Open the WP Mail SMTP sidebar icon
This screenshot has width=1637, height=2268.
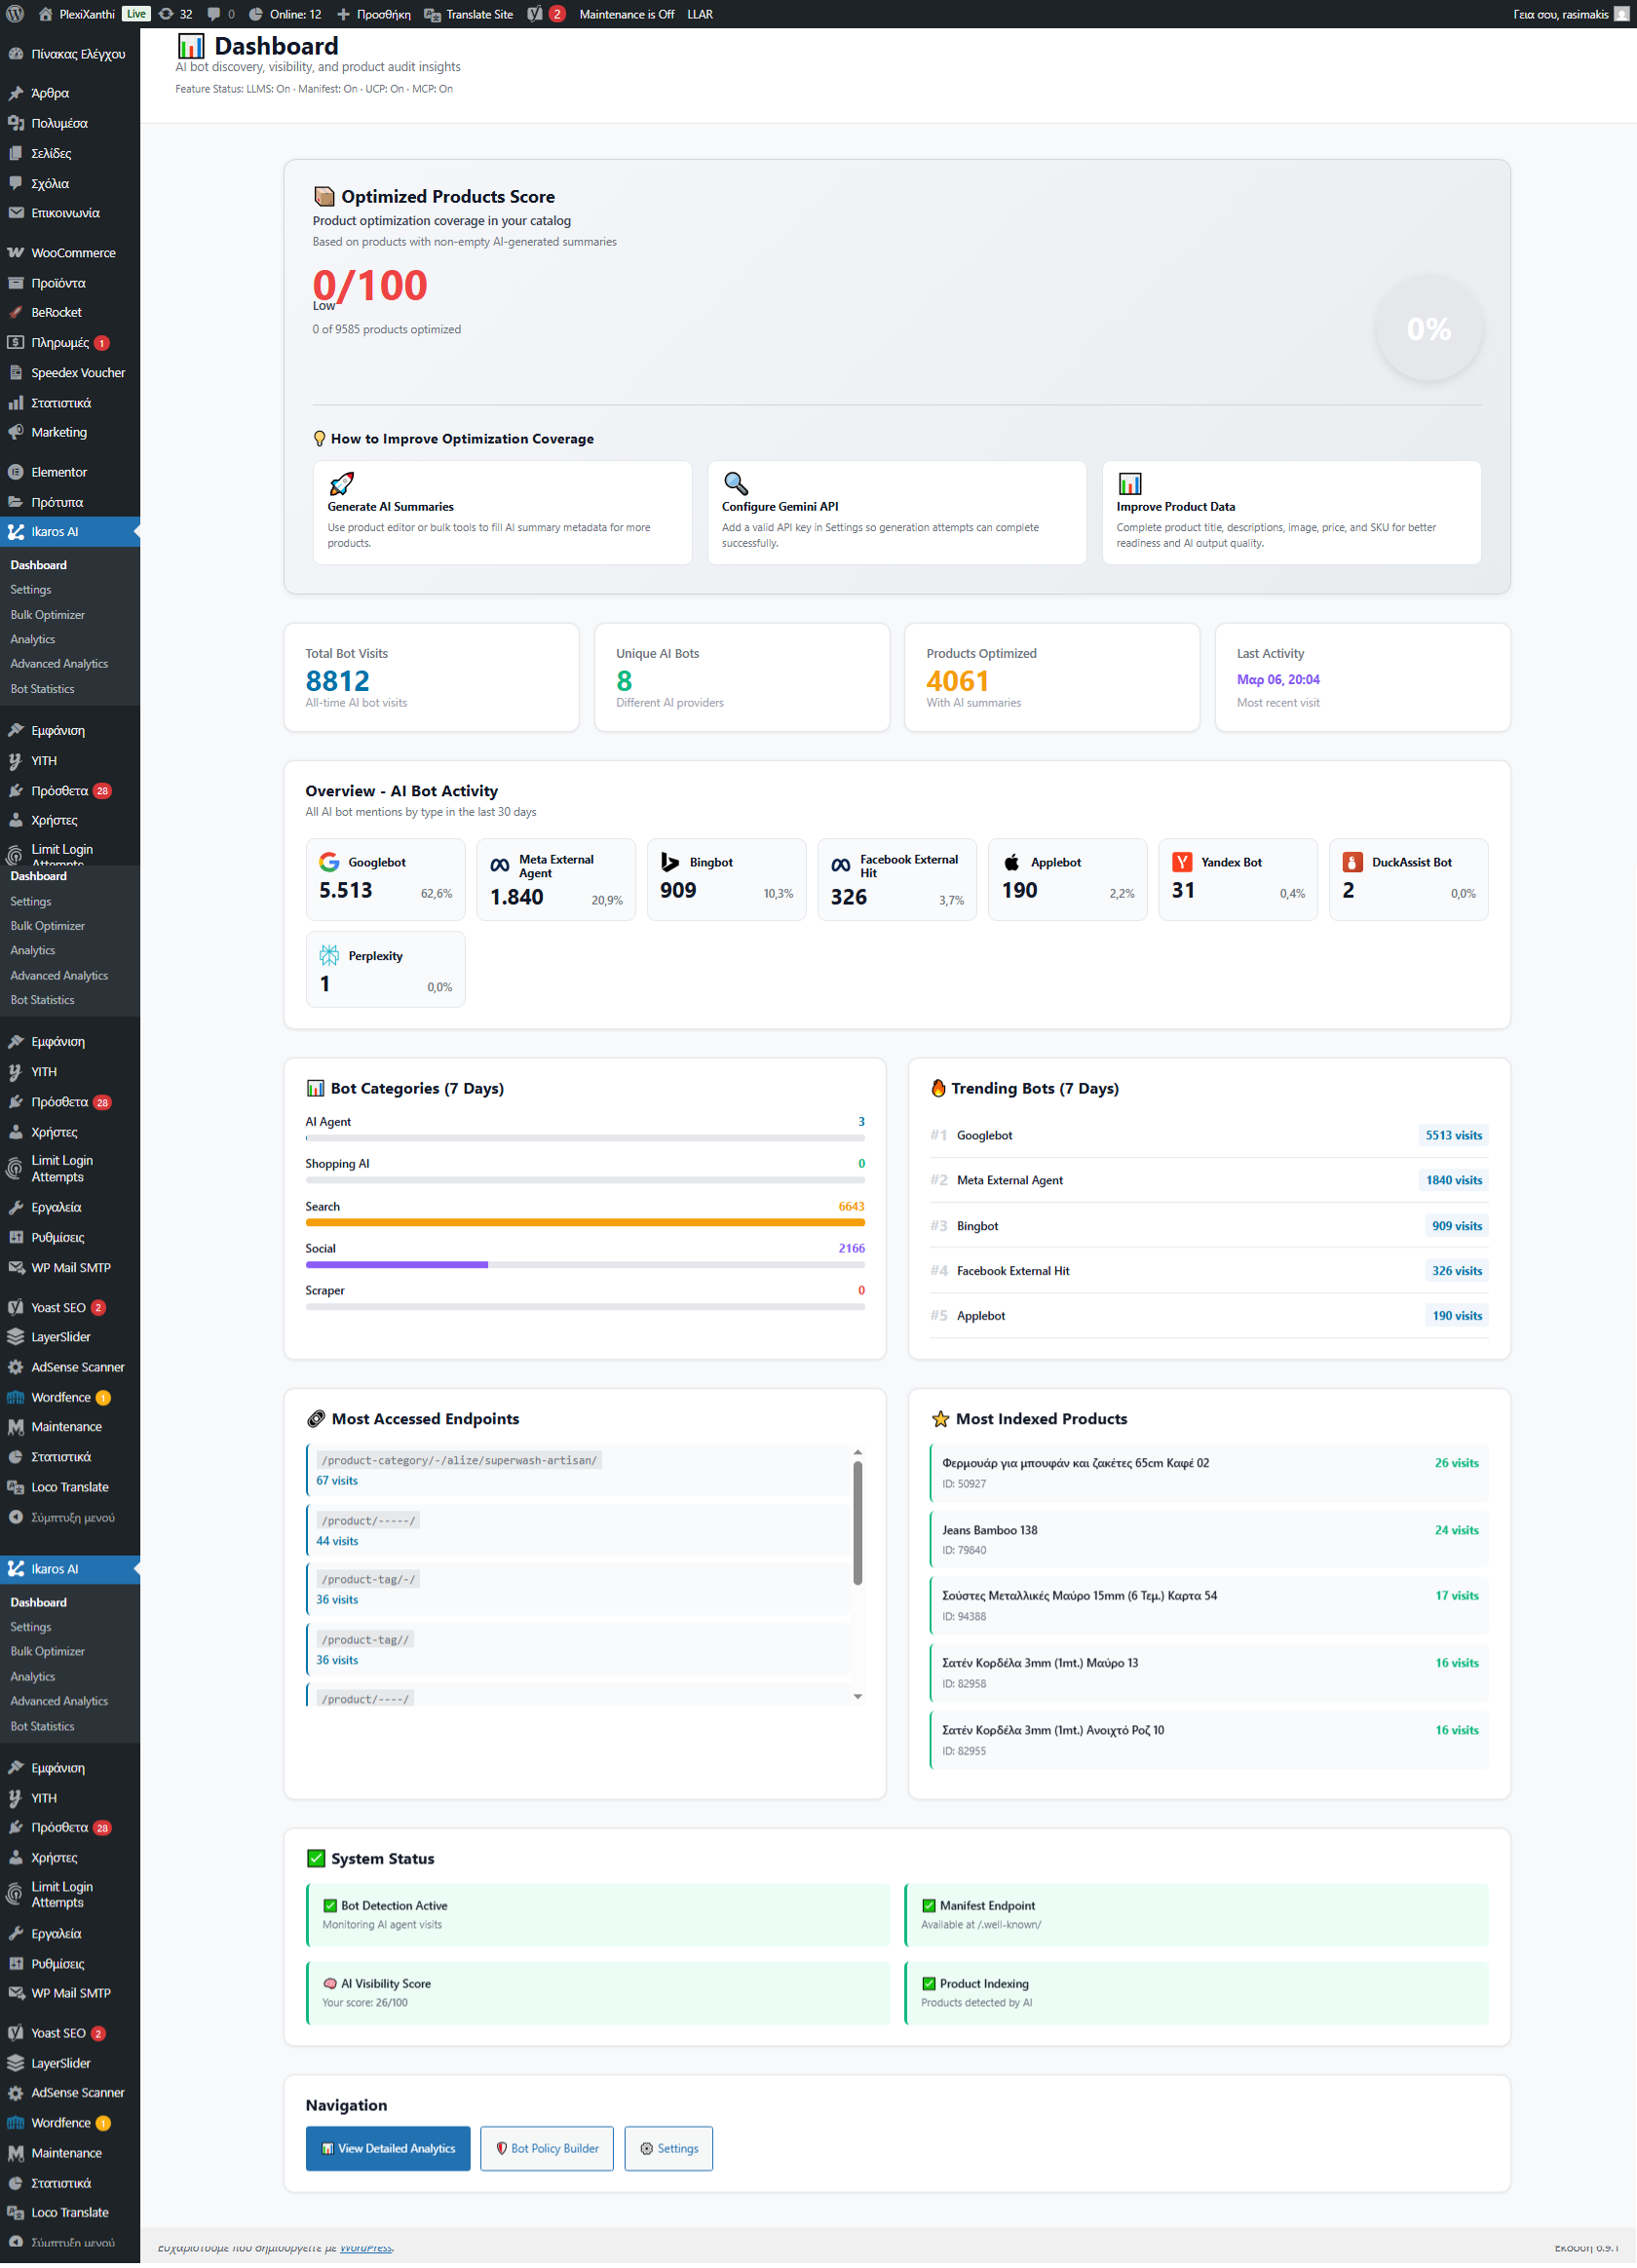tap(16, 1267)
